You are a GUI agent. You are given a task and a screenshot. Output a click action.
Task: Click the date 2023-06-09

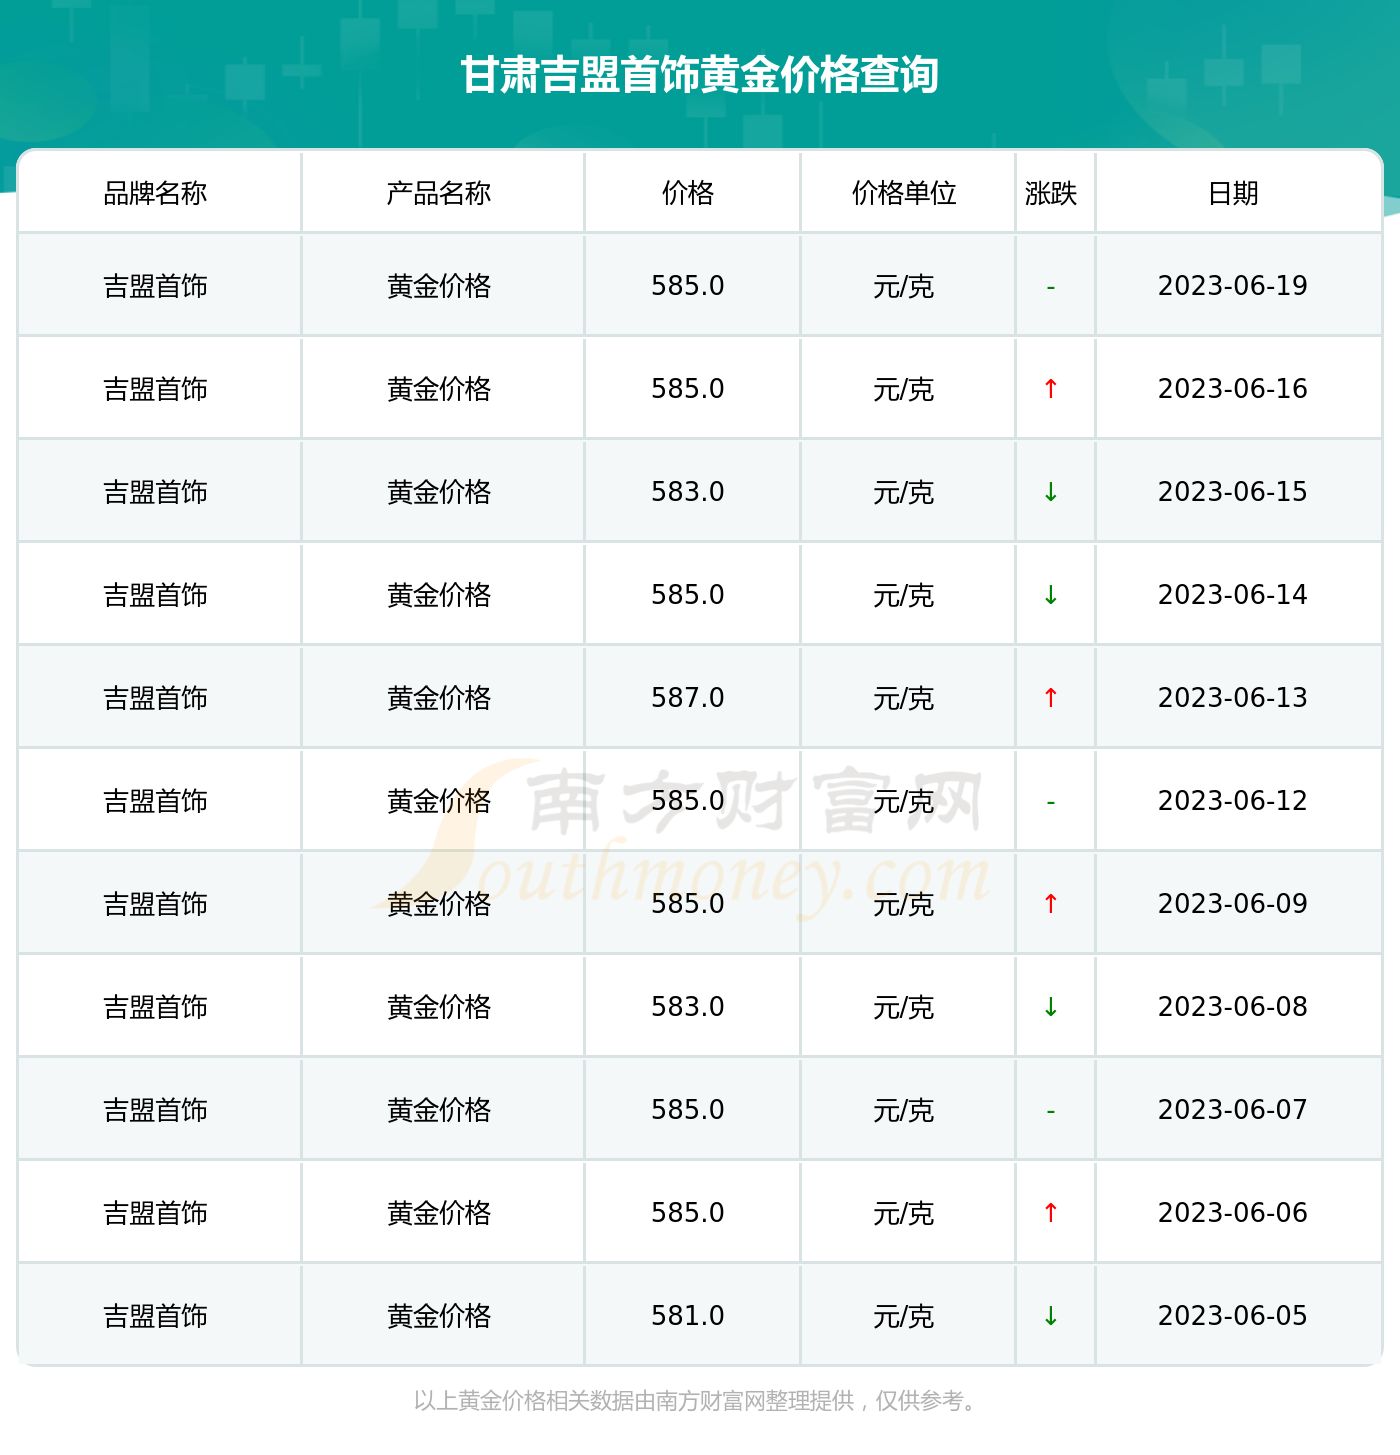(1233, 904)
